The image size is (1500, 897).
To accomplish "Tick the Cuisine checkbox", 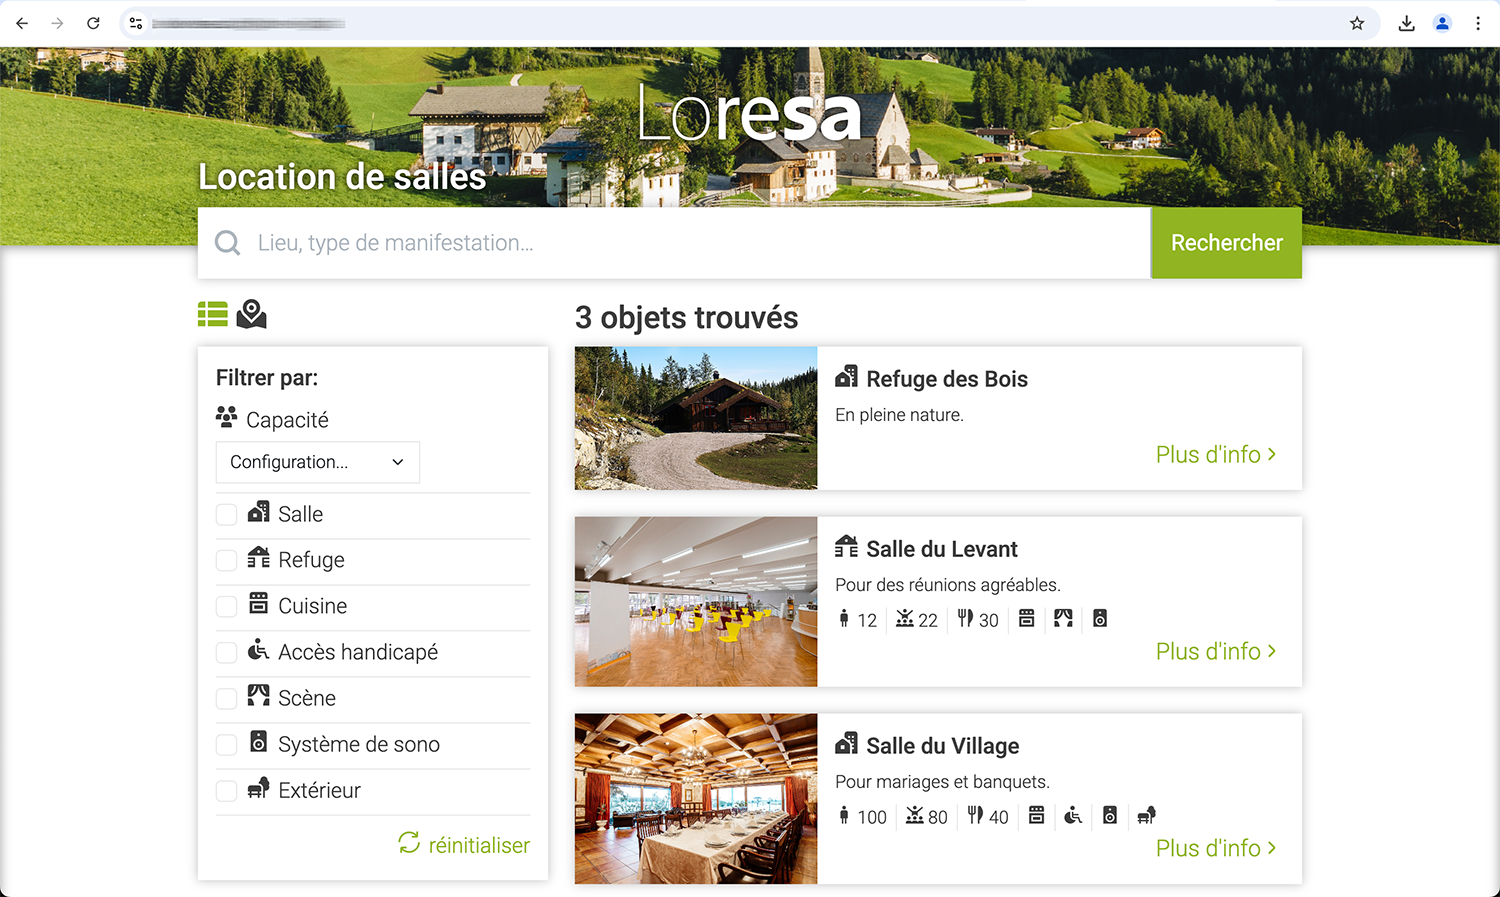I will pyautogui.click(x=227, y=606).
